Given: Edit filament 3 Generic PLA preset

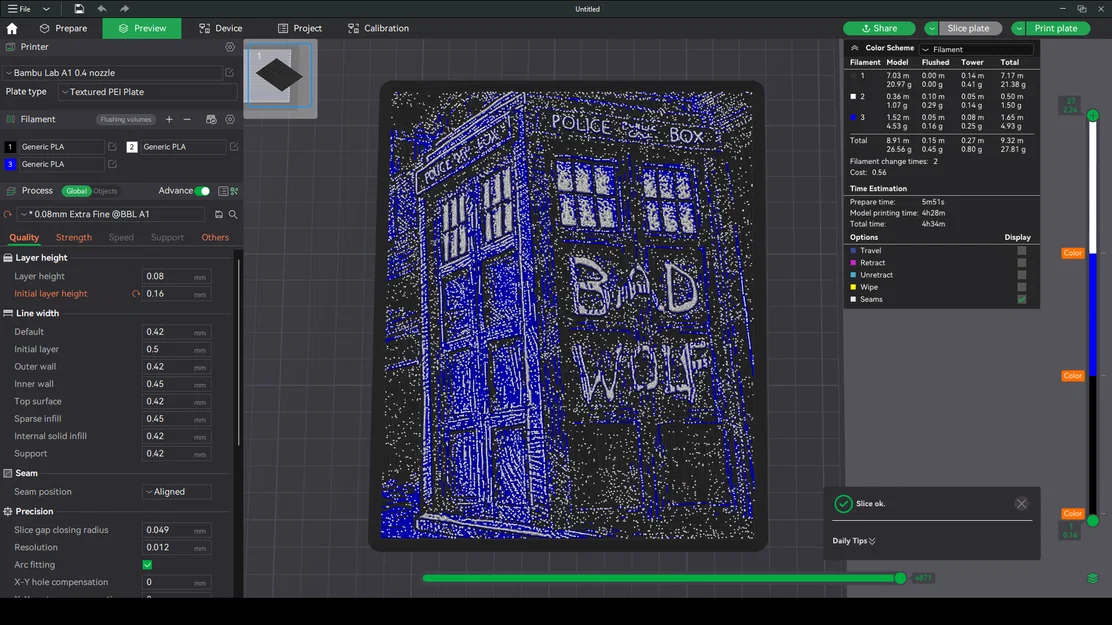Looking at the screenshot, I should tap(112, 164).
